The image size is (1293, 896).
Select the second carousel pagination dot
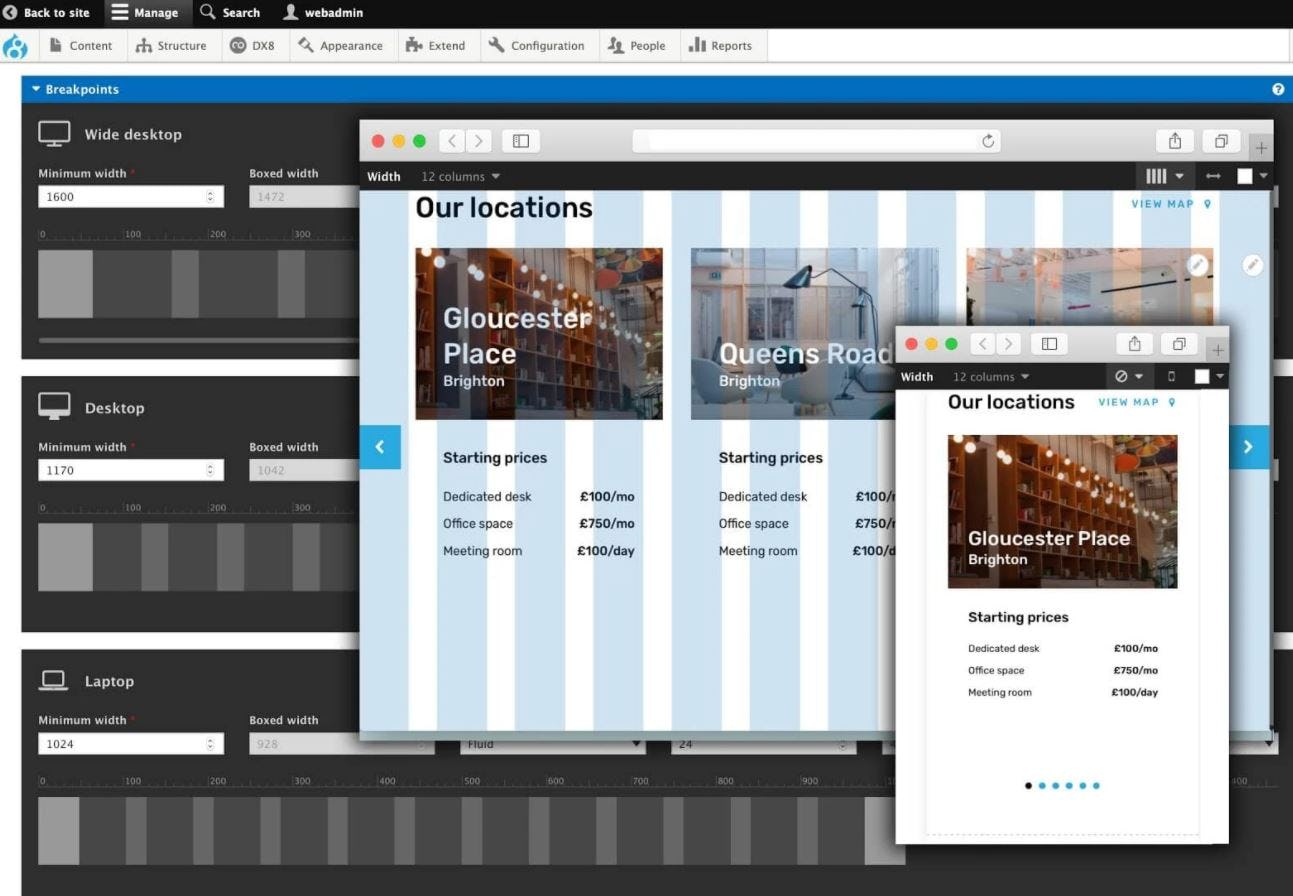pyautogui.click(x=1042, y=785)
